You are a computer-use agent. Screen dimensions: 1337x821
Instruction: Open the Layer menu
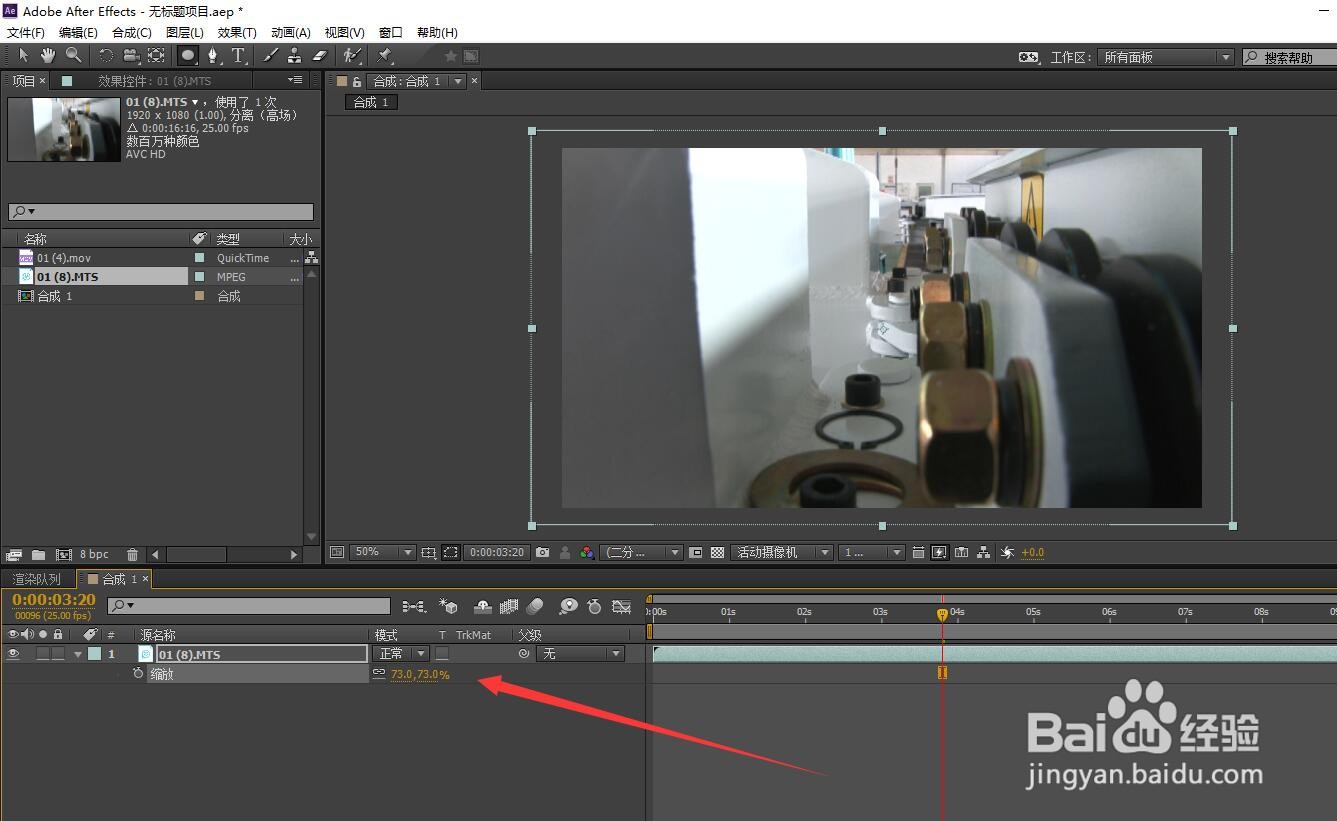tap(184, 33)
